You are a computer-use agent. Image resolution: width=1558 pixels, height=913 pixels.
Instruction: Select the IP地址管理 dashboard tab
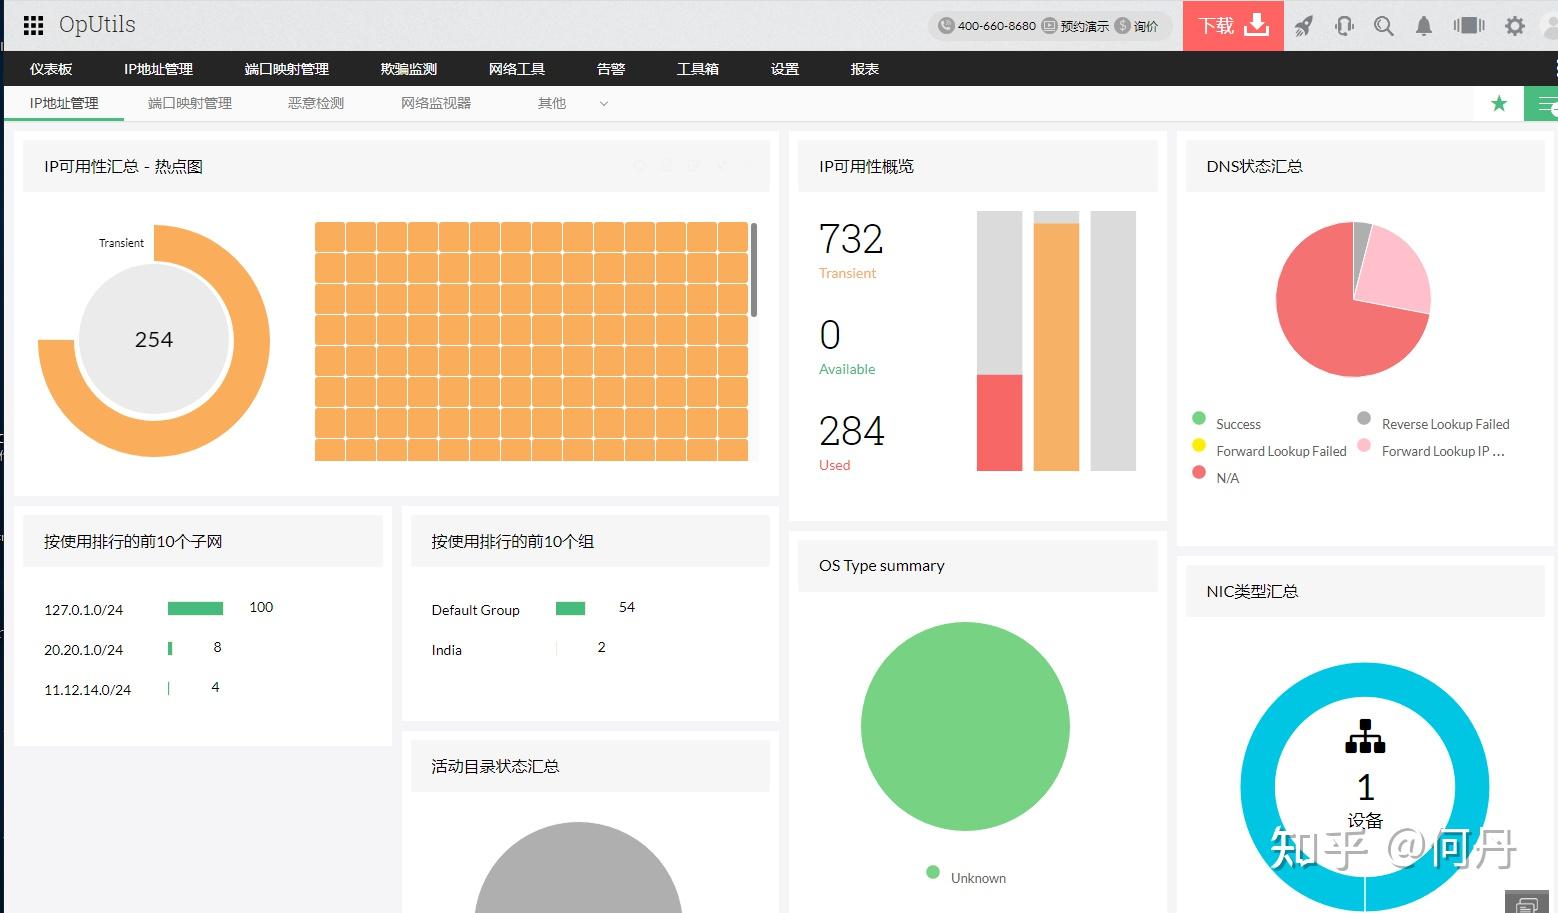pyautogui.click(x=64, y=103)
